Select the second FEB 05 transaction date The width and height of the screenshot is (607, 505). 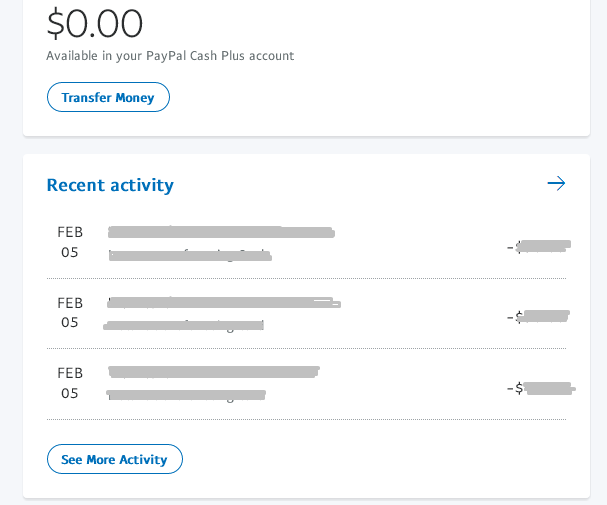click(x=70, y=312)
